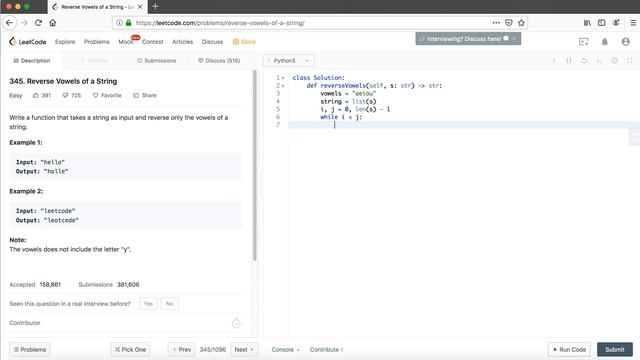The image size is (640, 360).
Task: Go back in browser history
Action: pyautogui.click(x=9, y=23)
